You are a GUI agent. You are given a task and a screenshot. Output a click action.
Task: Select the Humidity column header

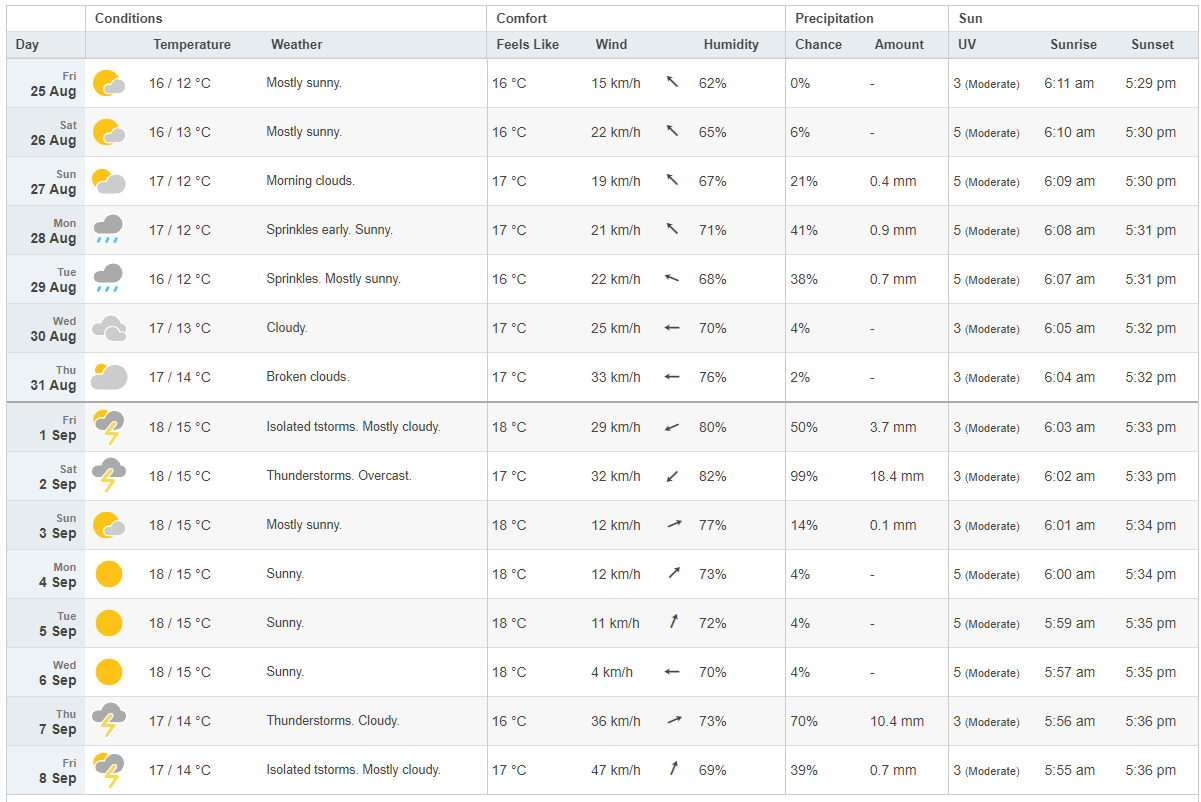point(731,45)
